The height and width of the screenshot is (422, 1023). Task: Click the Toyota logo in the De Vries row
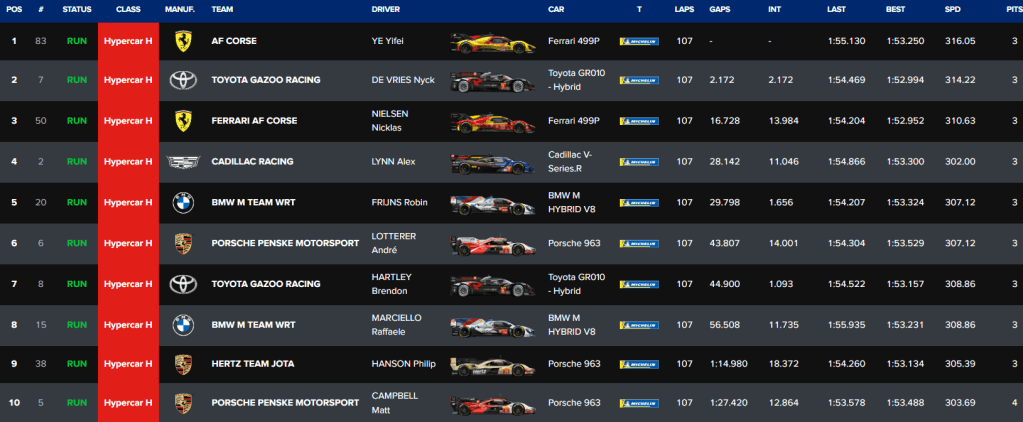[x=183, y=80]
